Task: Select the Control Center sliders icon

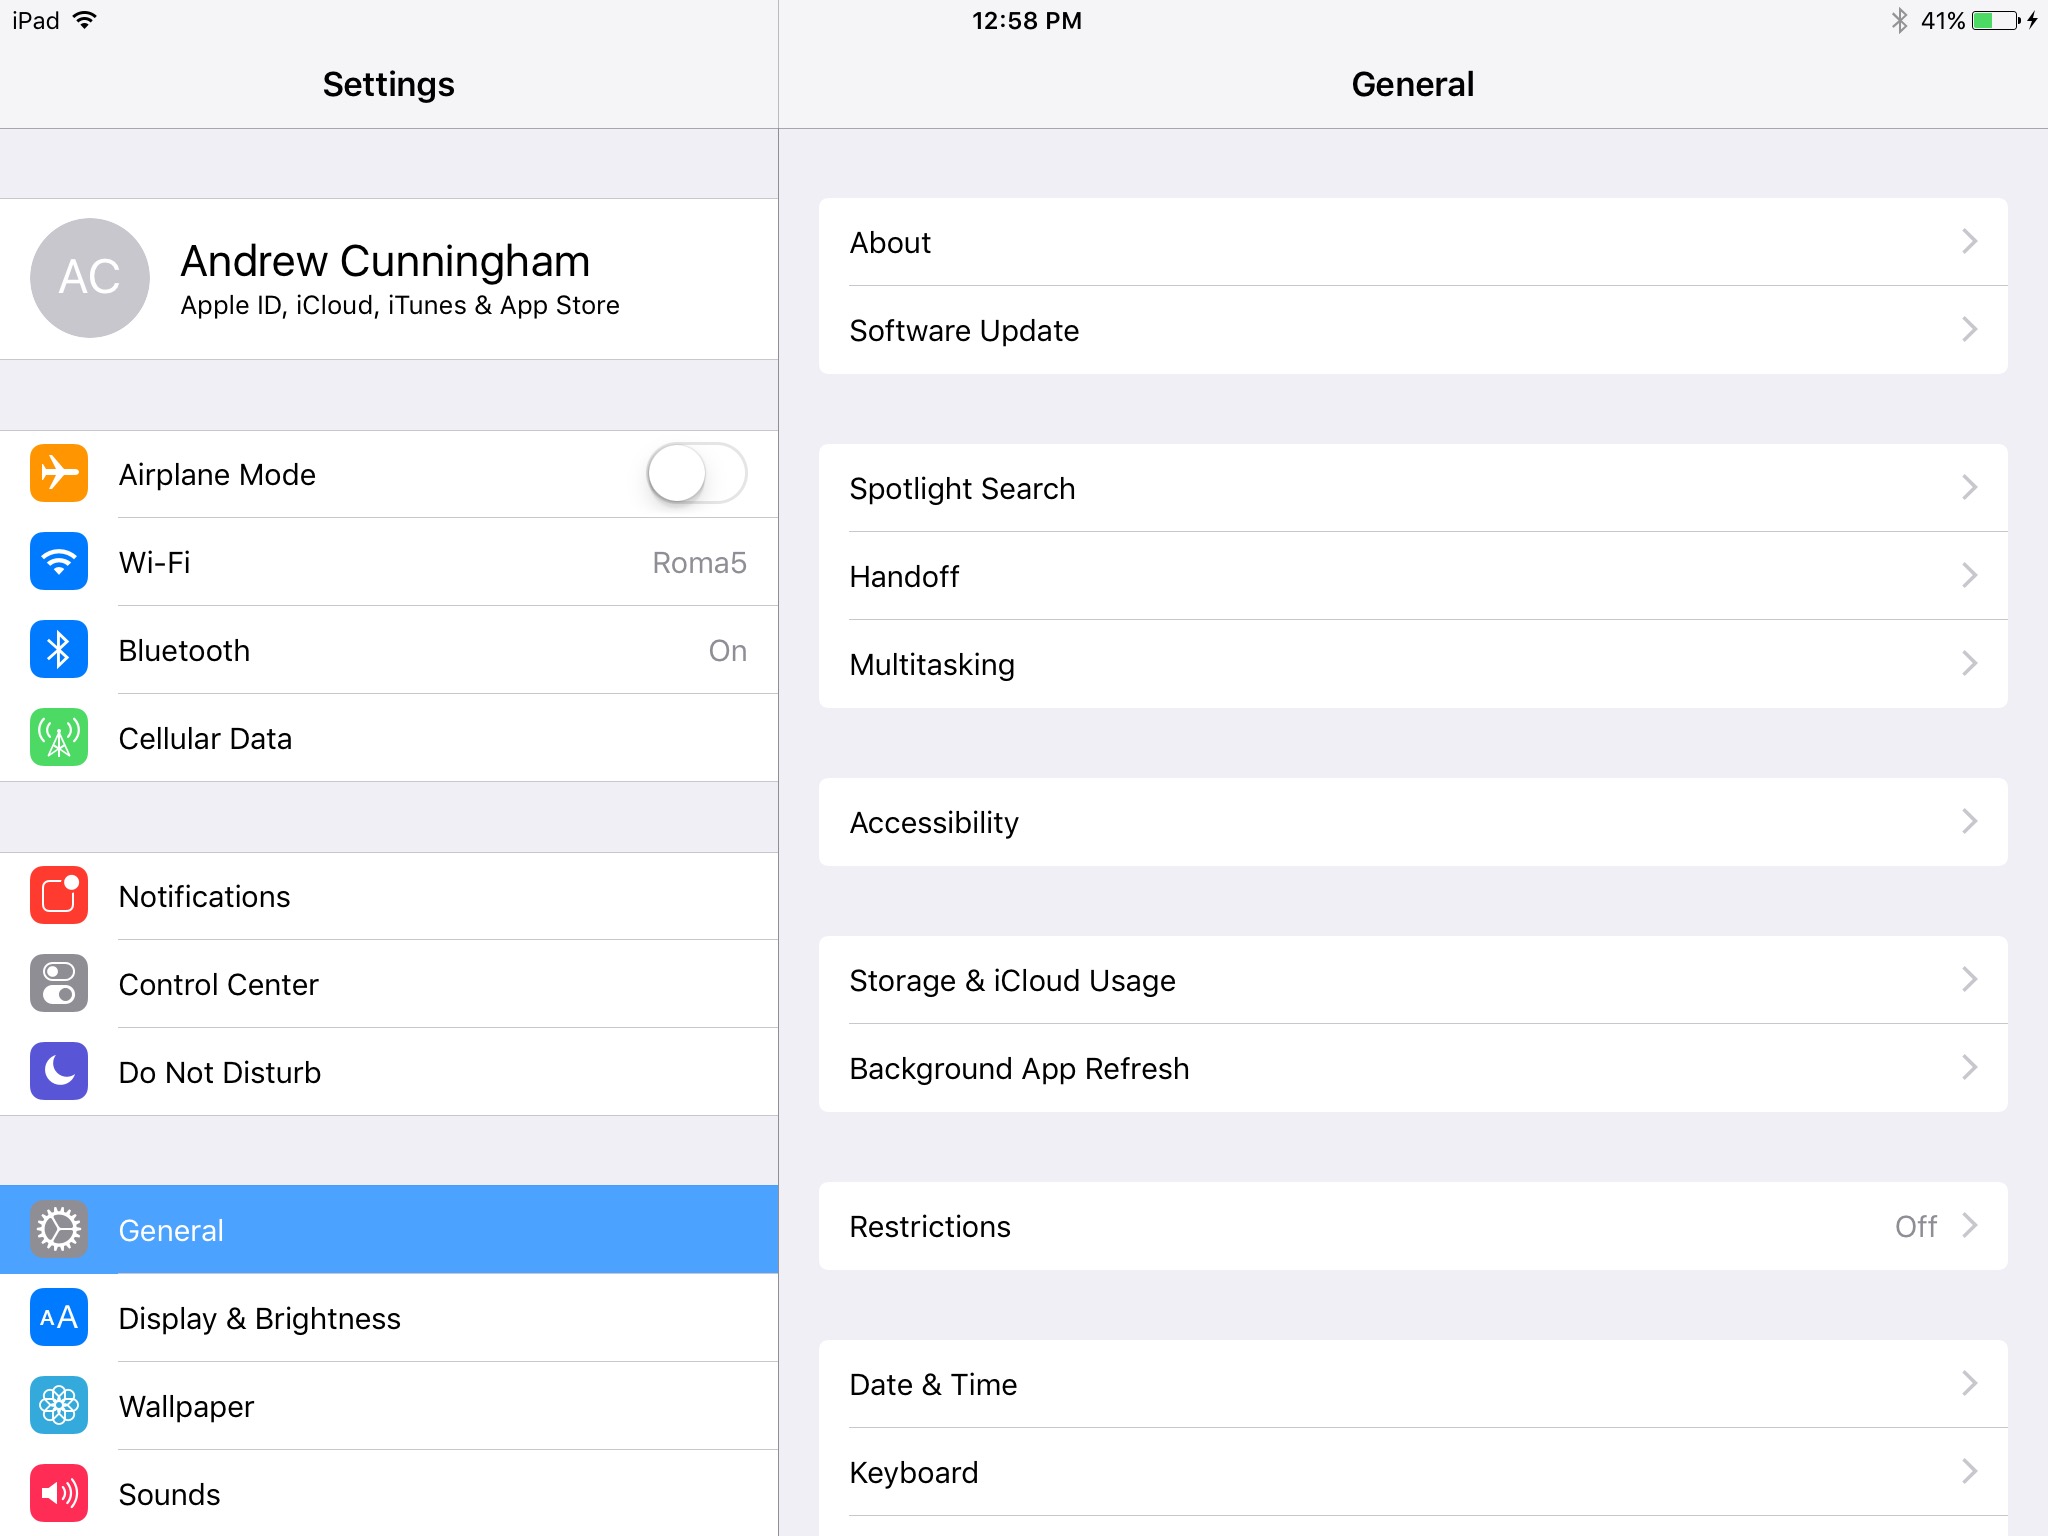Action: [x=58, y=984]
